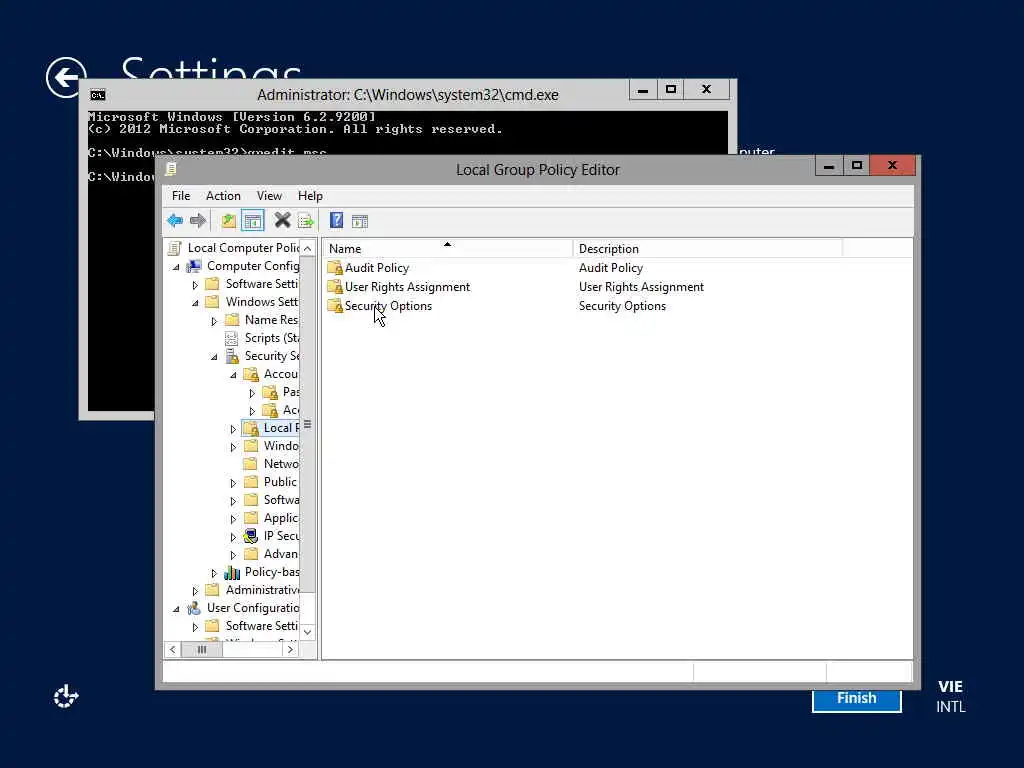
Task: Click tree horizontal scrollbar left arrow
Action: pyautogui.click(x=172, y=650)
